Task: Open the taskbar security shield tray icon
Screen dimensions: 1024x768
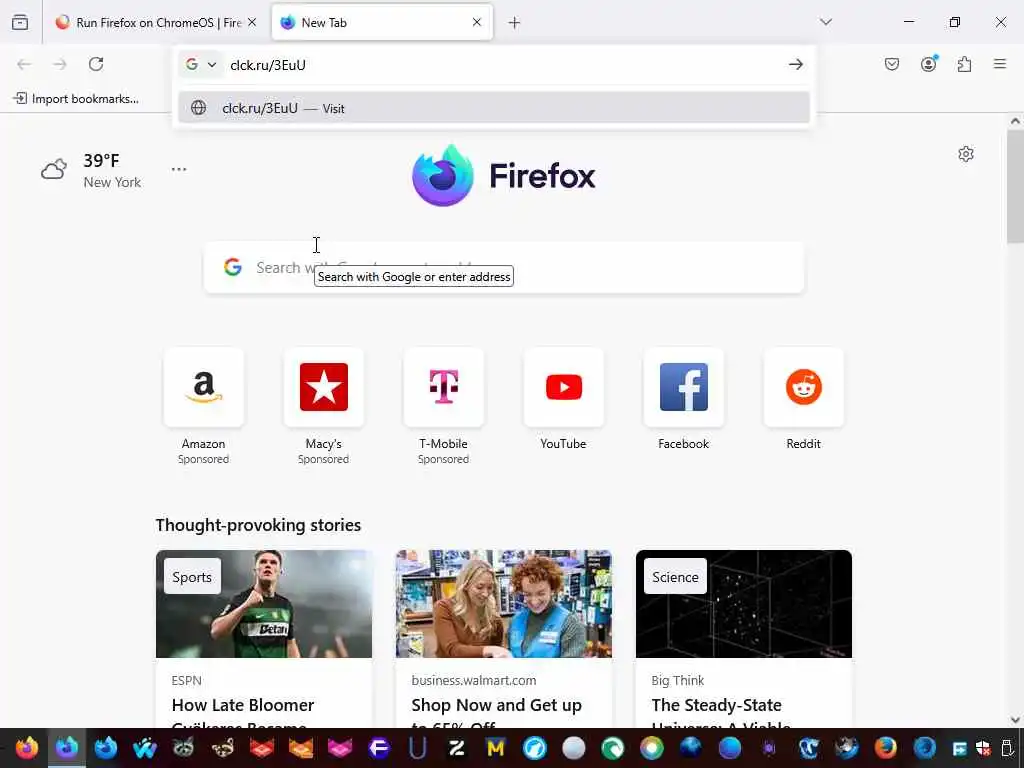Action: (983, 748)
